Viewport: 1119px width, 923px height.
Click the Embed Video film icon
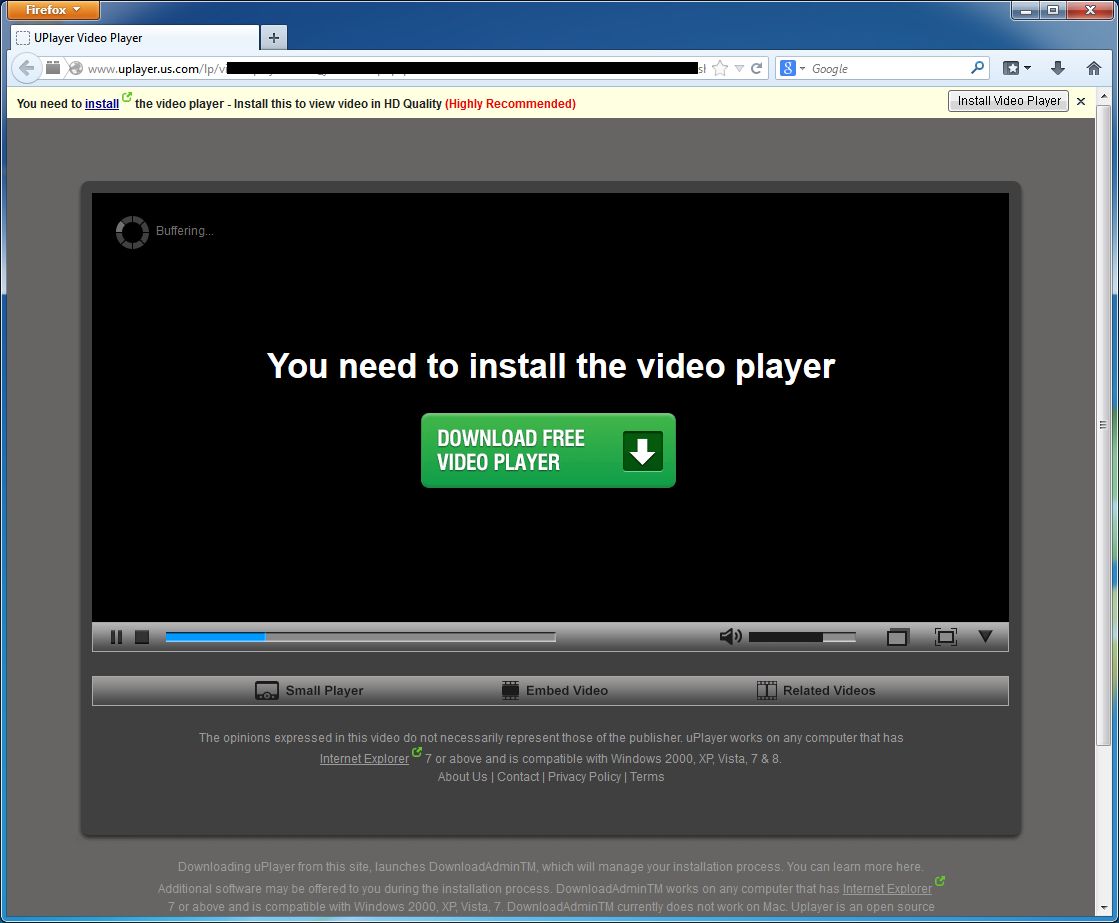510,690
